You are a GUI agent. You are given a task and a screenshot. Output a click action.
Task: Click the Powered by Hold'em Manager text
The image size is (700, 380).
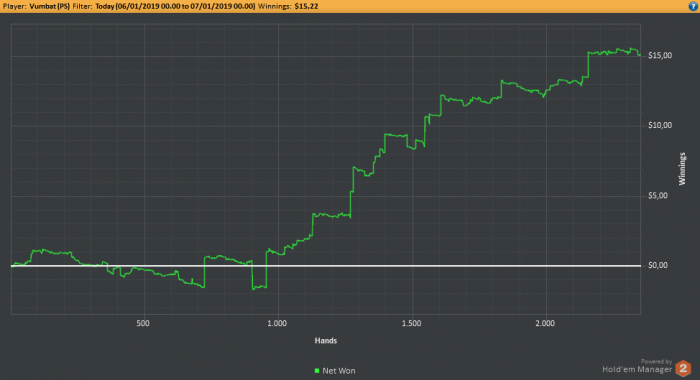tap(637, 366)
